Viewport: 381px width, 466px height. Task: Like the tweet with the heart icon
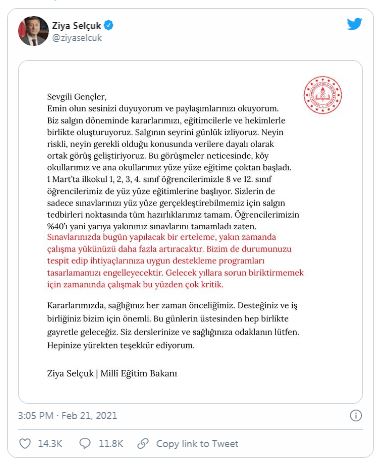[x=25, y=444]
